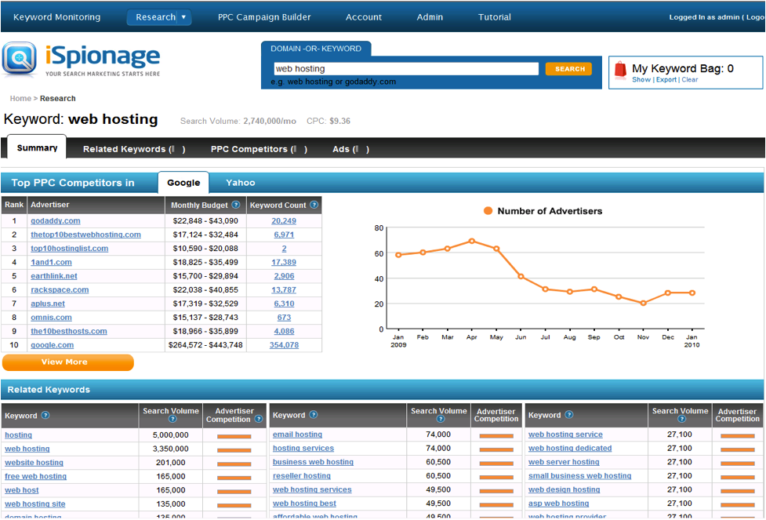The image size is (766, 520).
Task: Click competition bar for 'email hosting' row
Action: pos(496,436)
